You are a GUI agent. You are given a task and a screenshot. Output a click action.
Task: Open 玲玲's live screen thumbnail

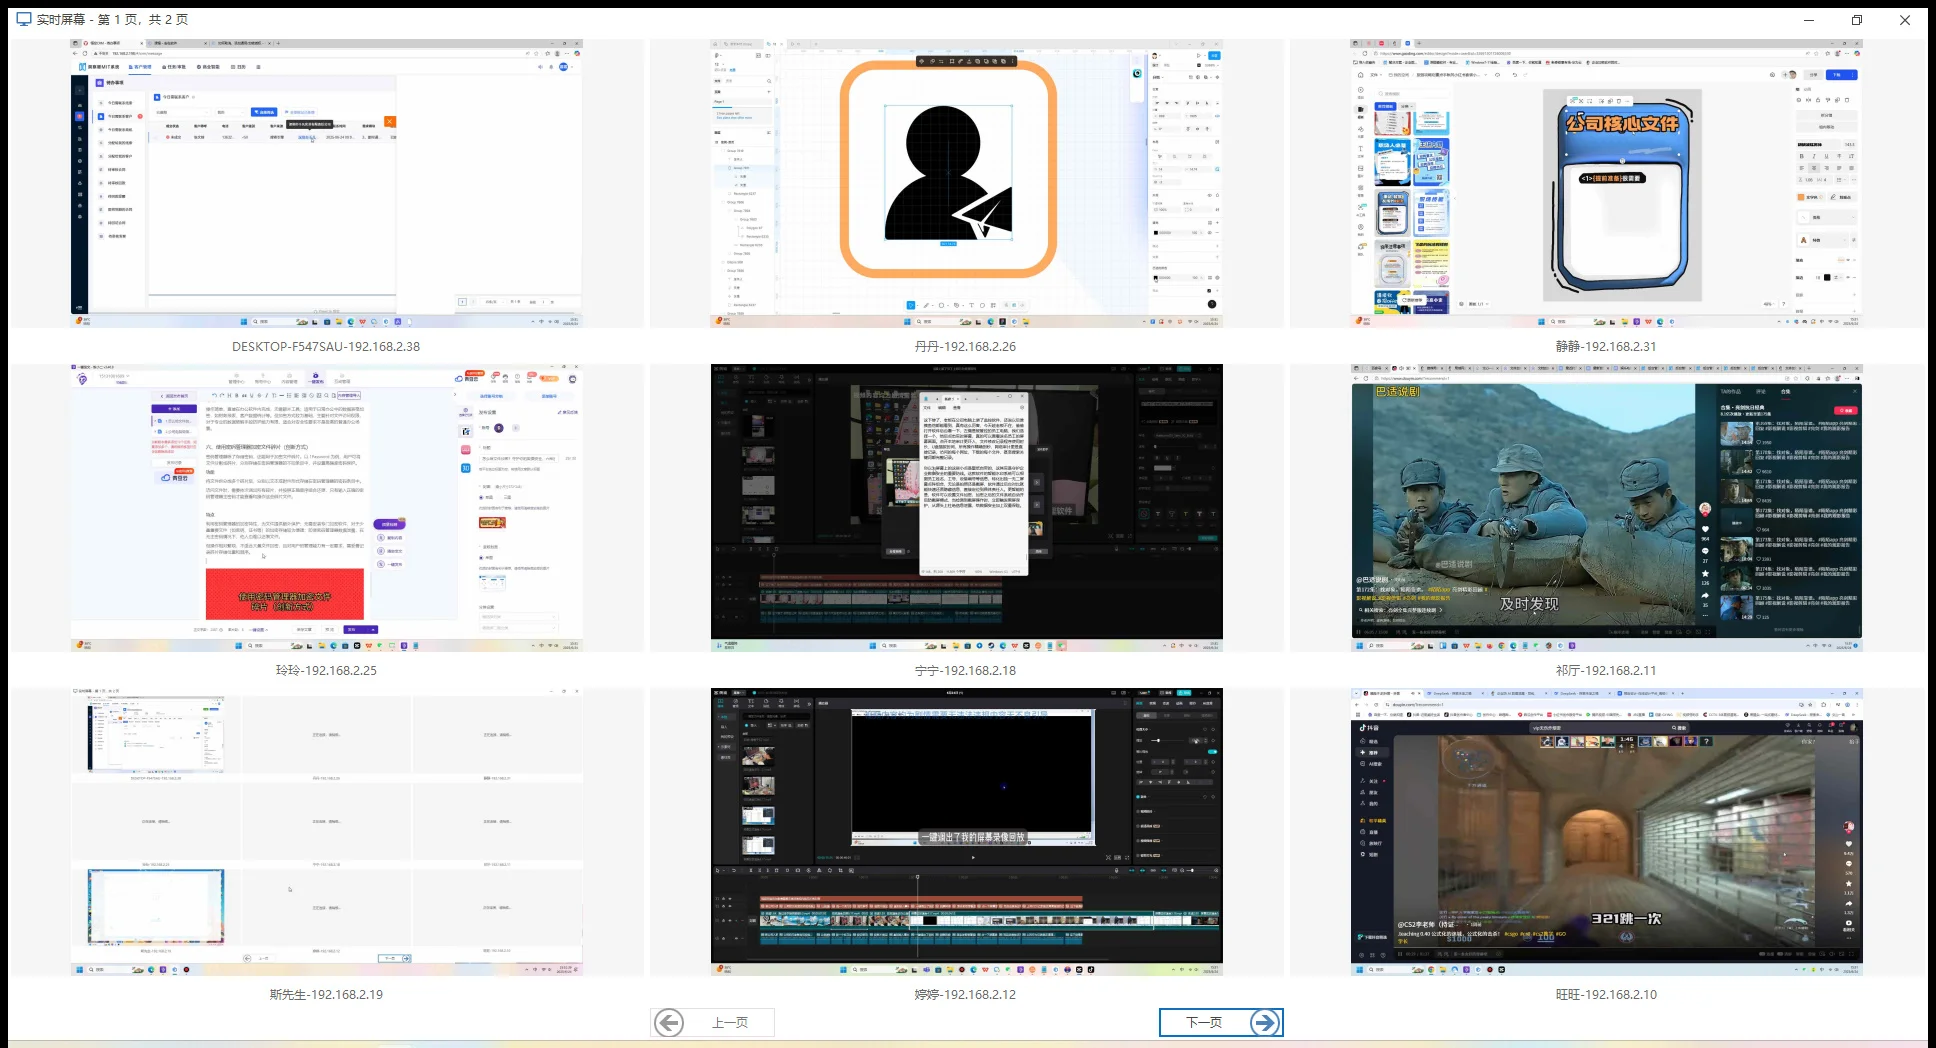tap(326, 507)
